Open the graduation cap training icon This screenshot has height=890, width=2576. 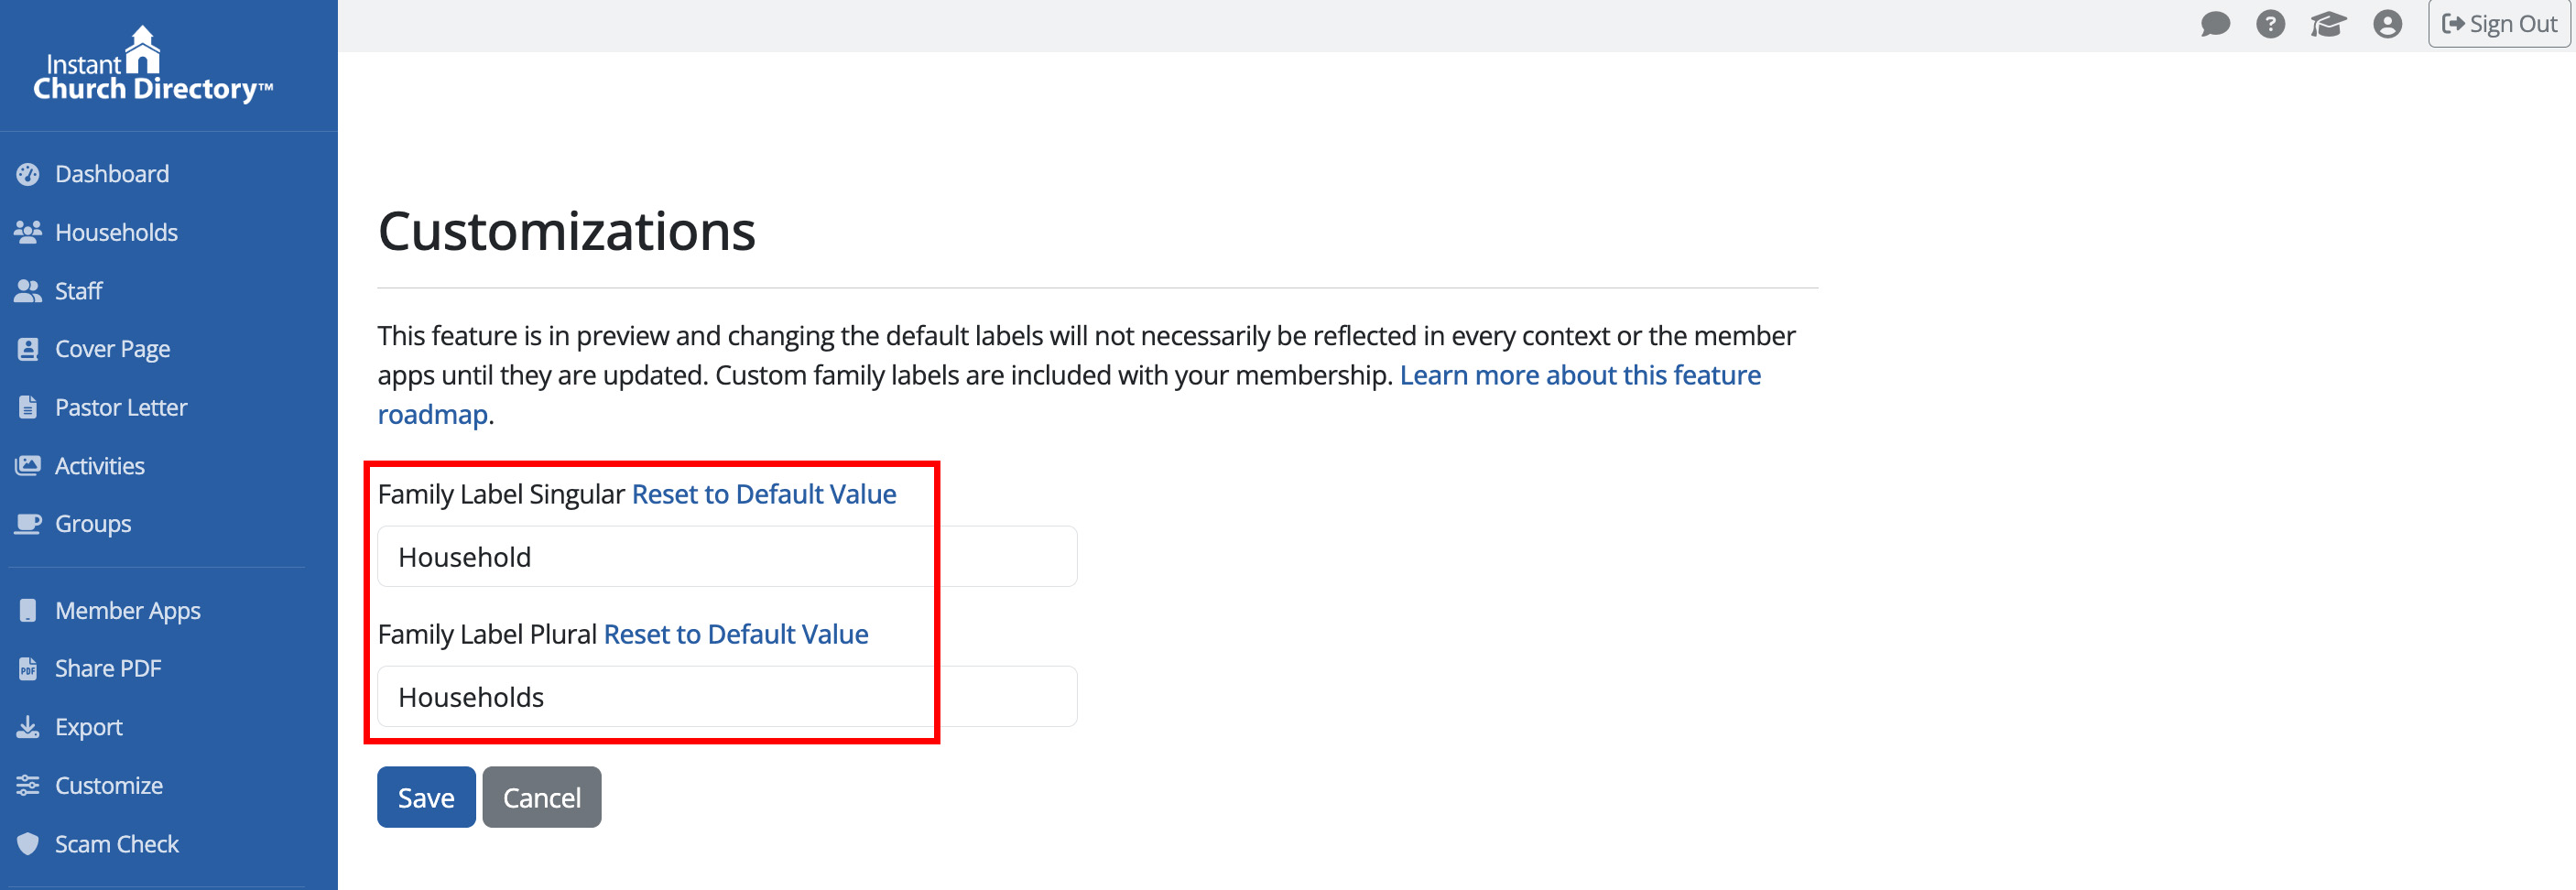pos(2328,24)
